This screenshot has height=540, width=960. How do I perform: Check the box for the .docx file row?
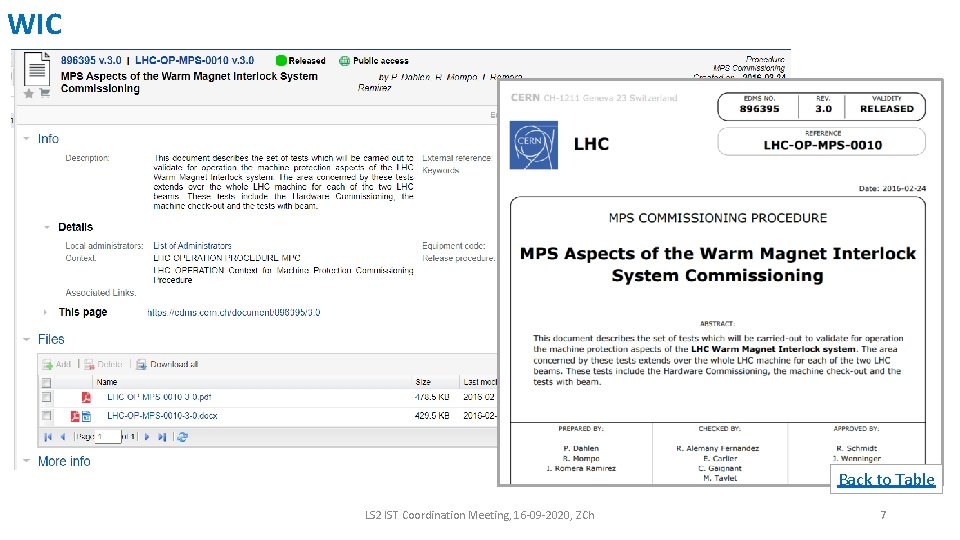(47, 416)
